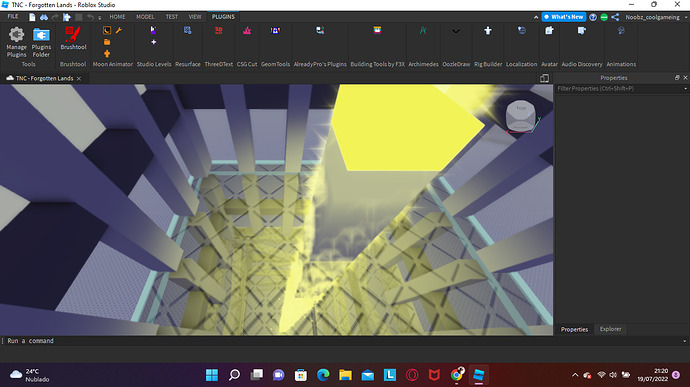Click the new file icon in quick access
This screenshot has width=690, height=387.
click(32, 17)
